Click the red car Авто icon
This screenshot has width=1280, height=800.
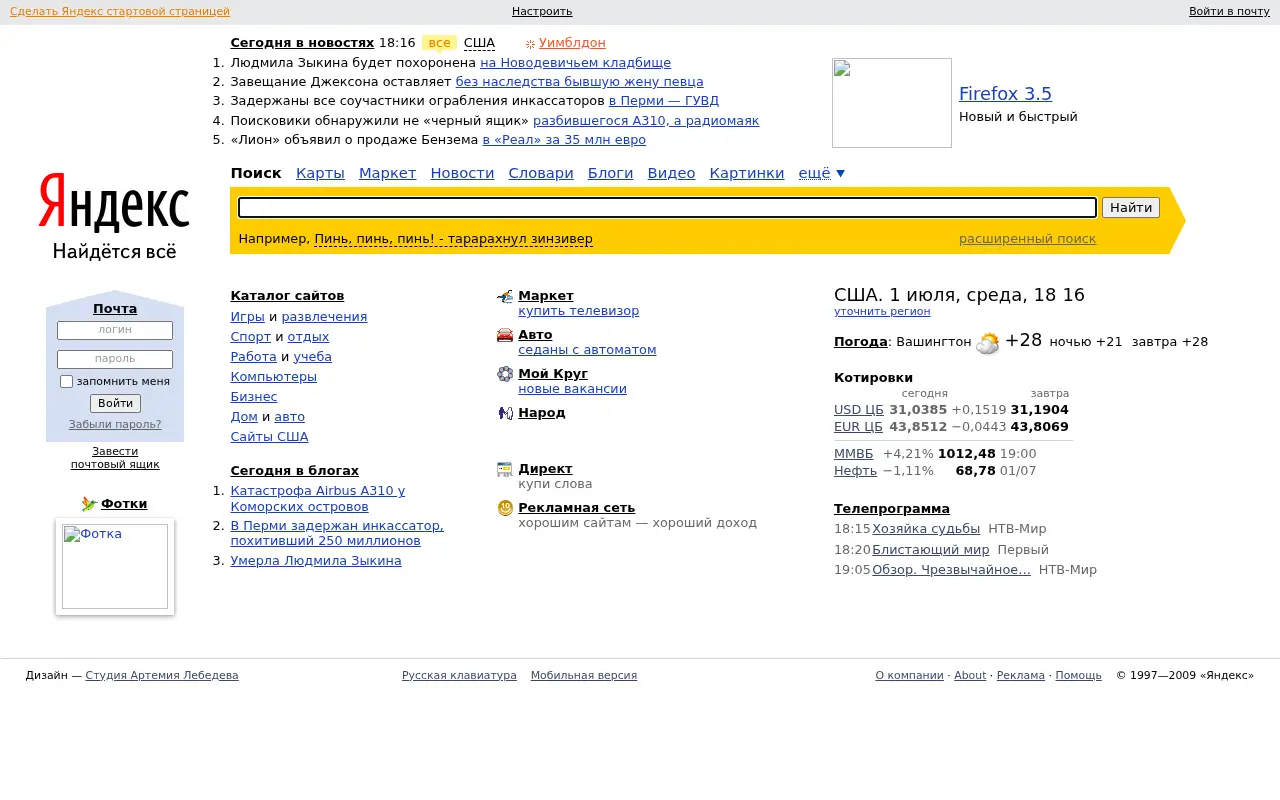click(x=505, y=335)
